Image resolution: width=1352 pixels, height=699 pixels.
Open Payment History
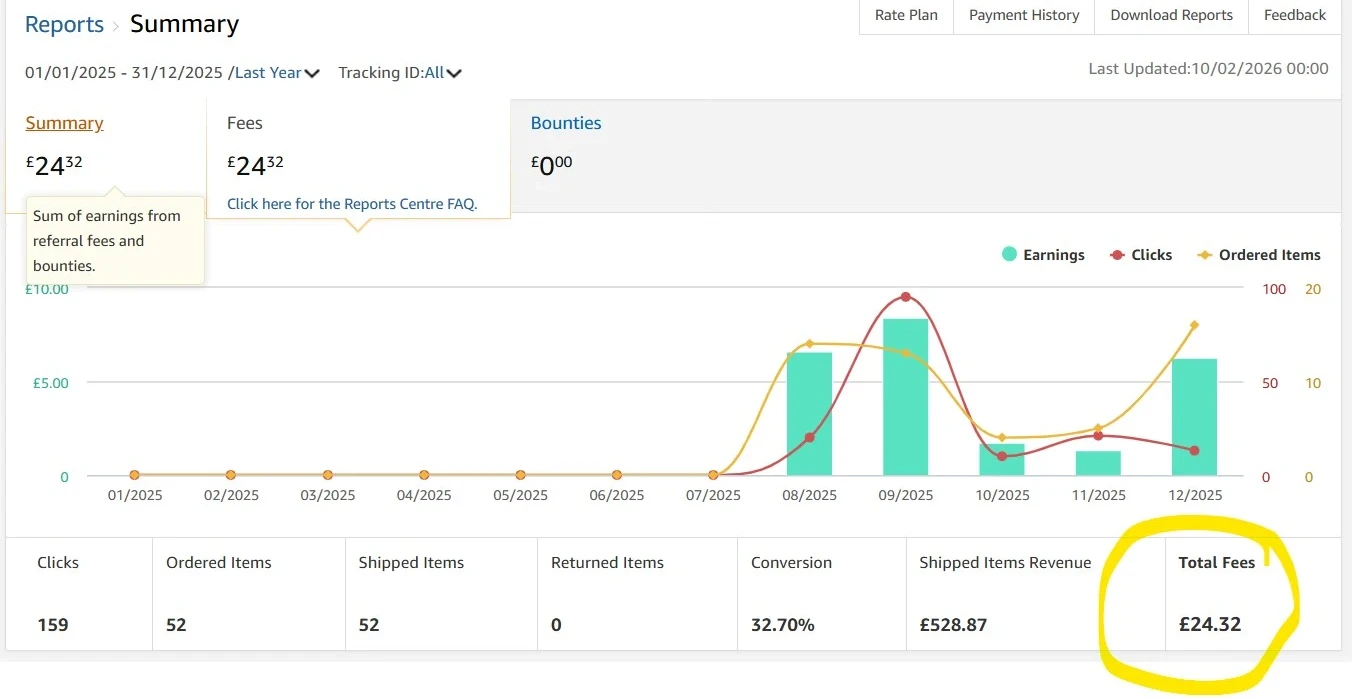[1023, 15]
